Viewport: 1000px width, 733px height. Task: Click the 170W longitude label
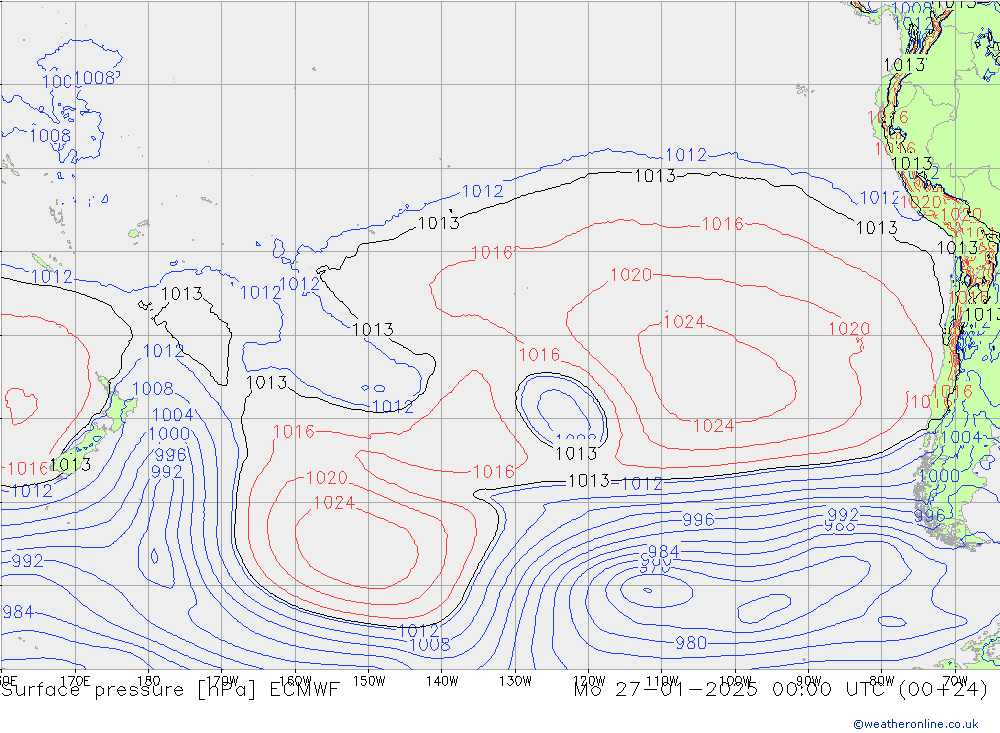pos(222,681)
